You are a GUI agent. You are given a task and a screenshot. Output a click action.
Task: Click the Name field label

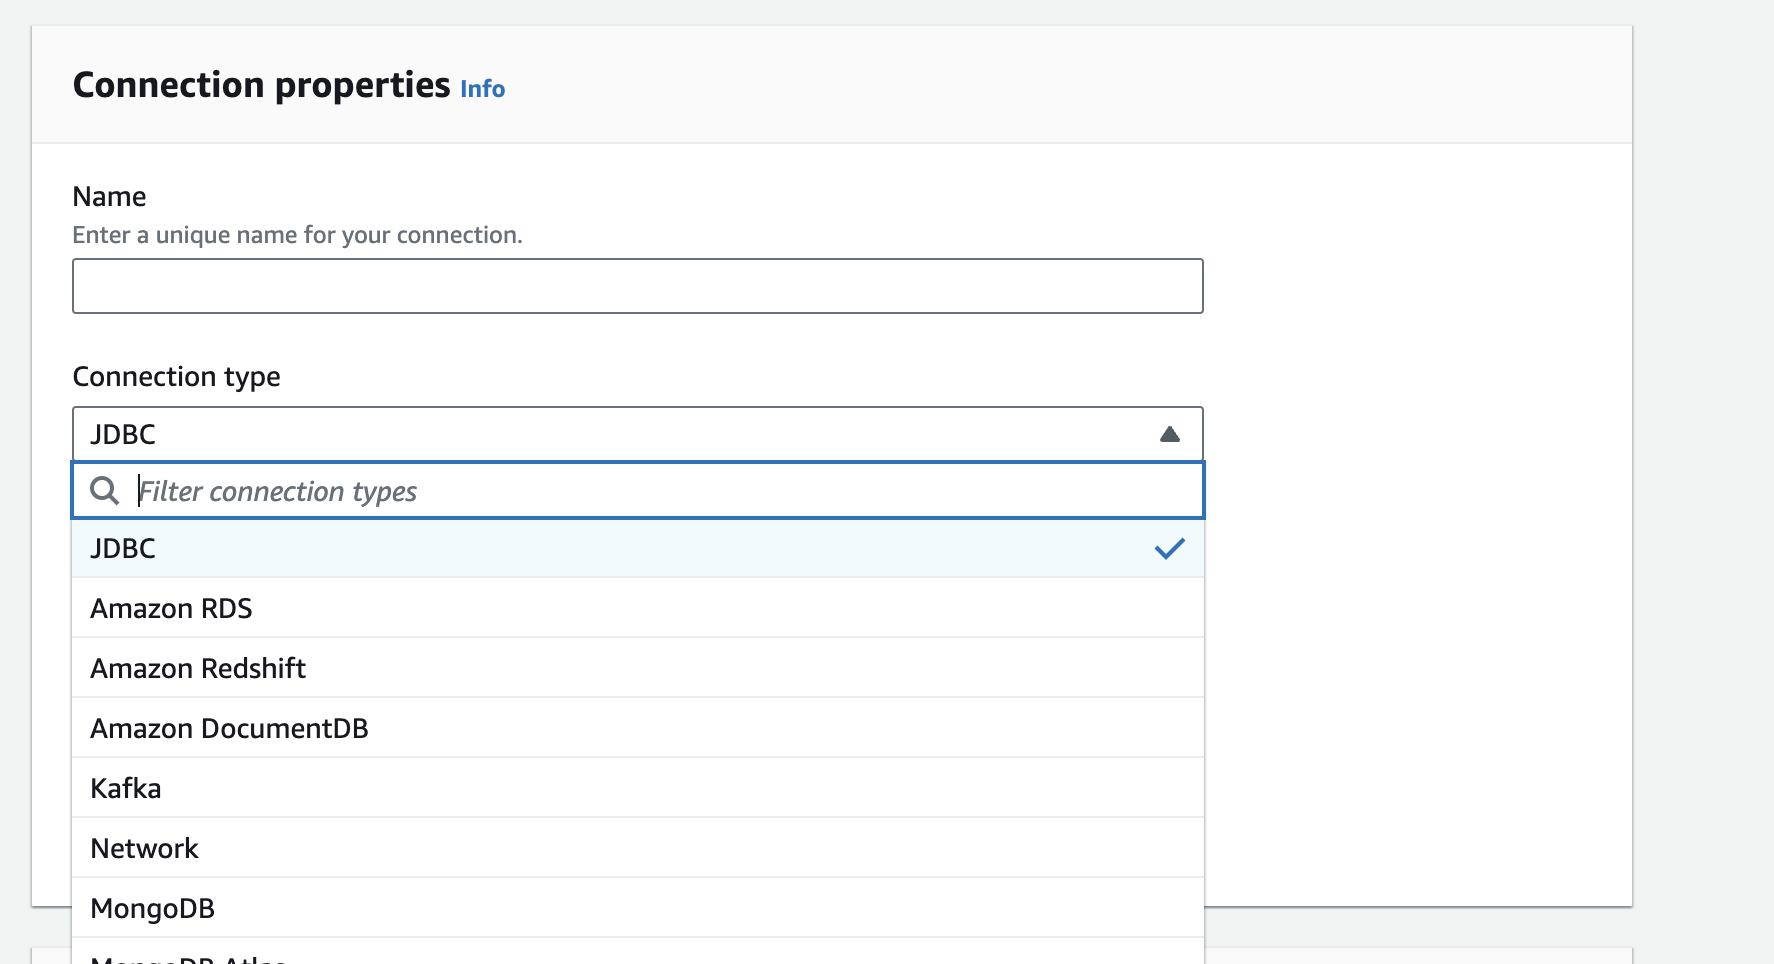click(109, 197)
